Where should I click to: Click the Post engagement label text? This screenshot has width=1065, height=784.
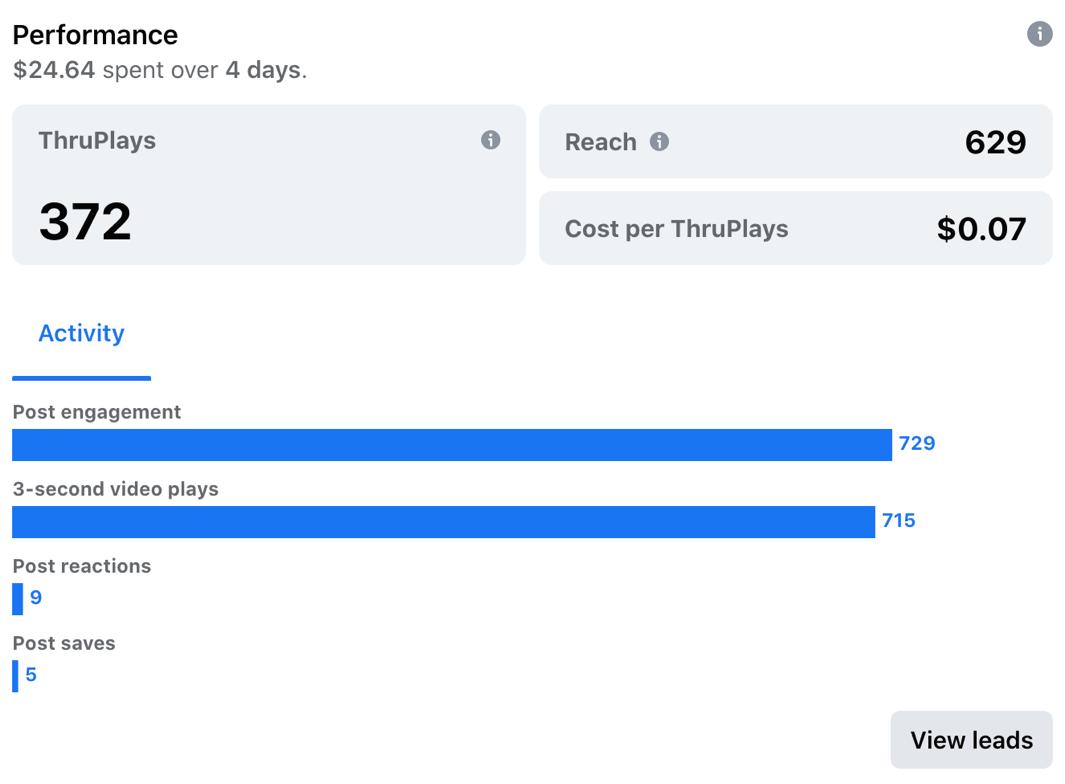pyautogui.click(x=97, y=412)
